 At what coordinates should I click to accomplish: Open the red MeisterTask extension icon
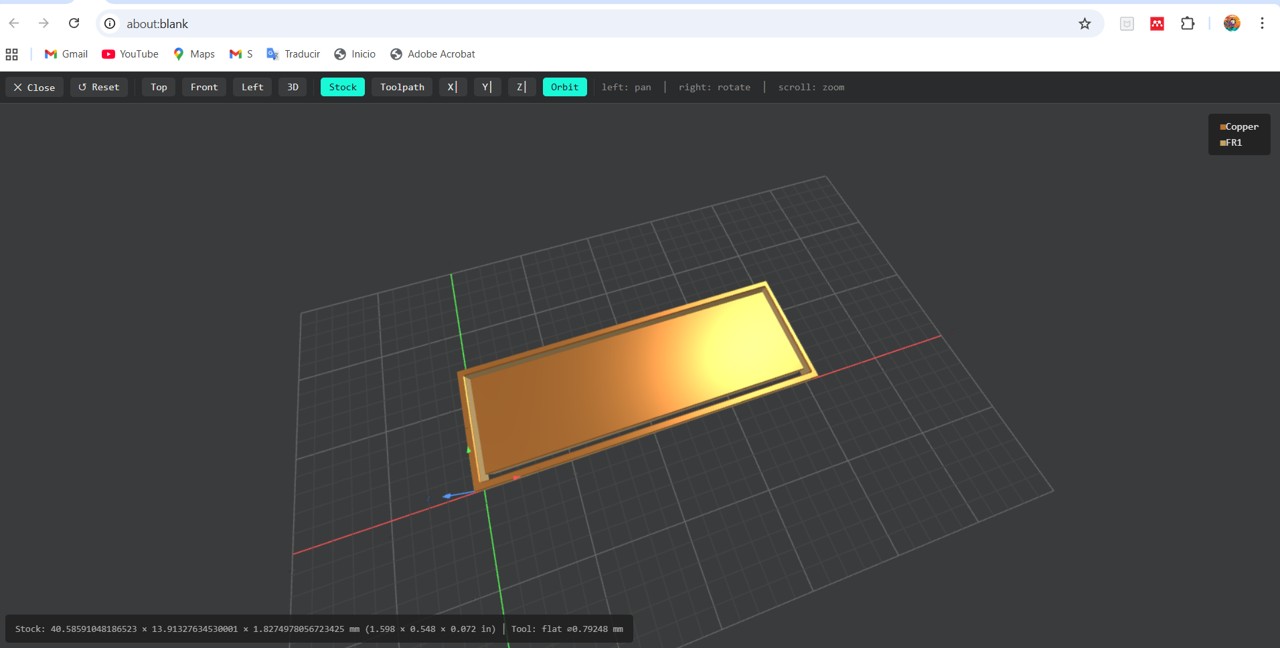[1157, 23]
